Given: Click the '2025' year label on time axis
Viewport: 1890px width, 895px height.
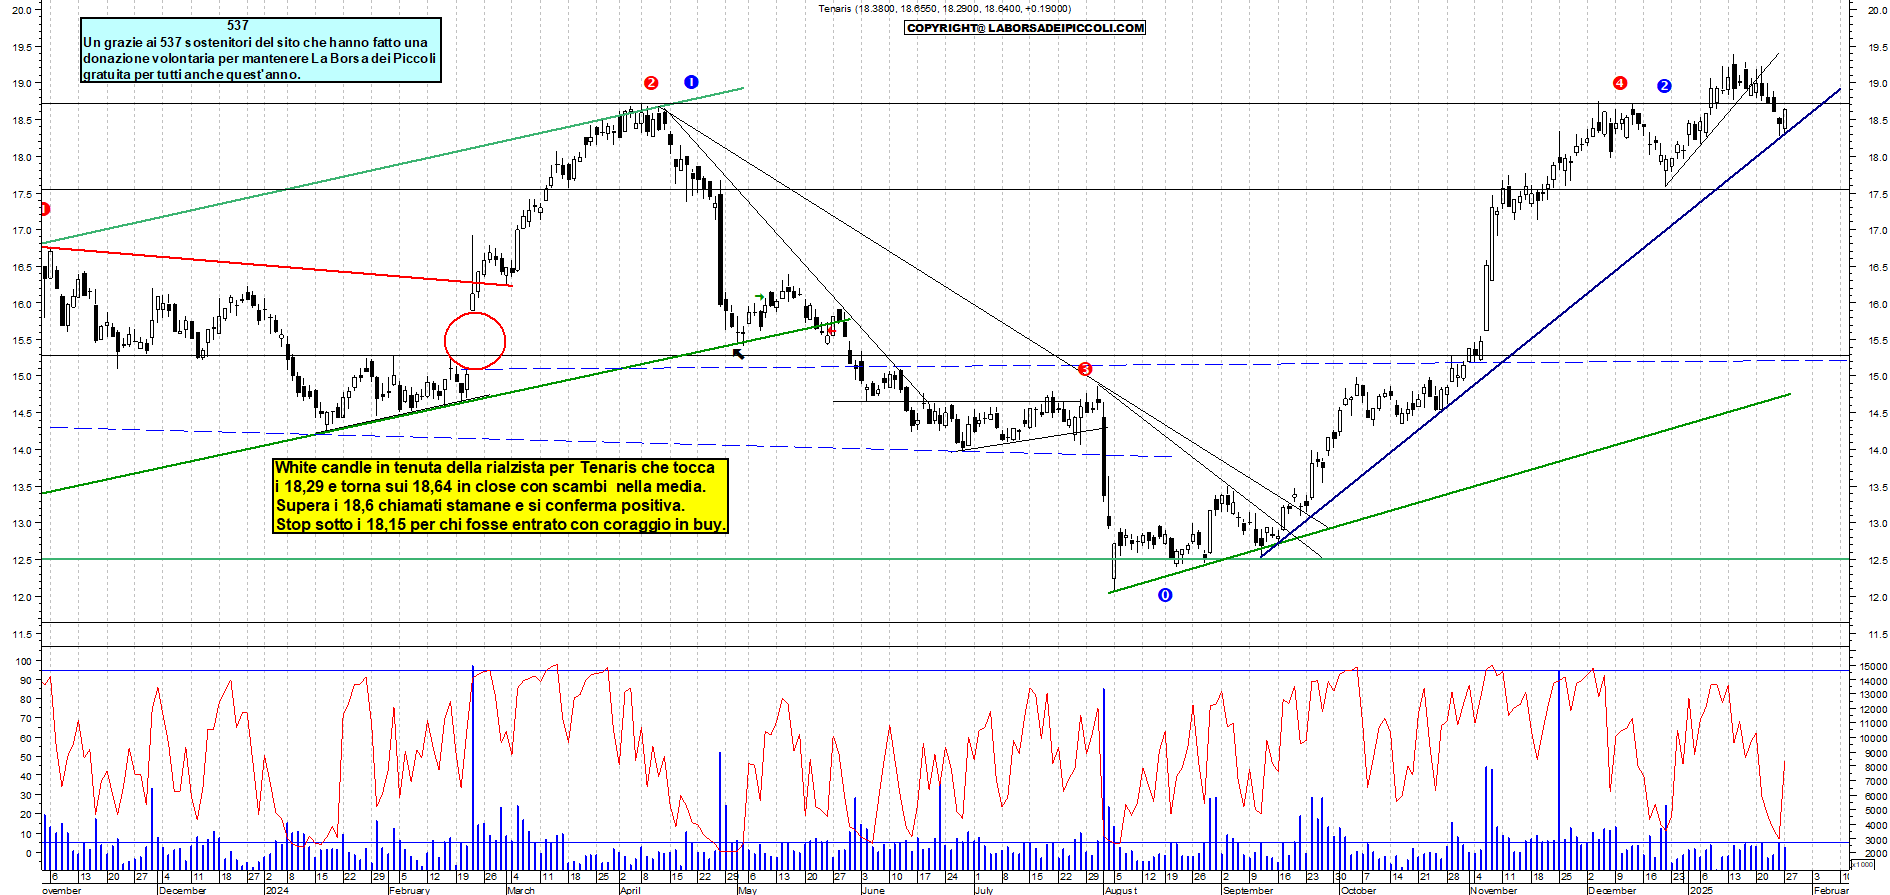Looking at the screenshot, I should click(x=1701, y=890).
